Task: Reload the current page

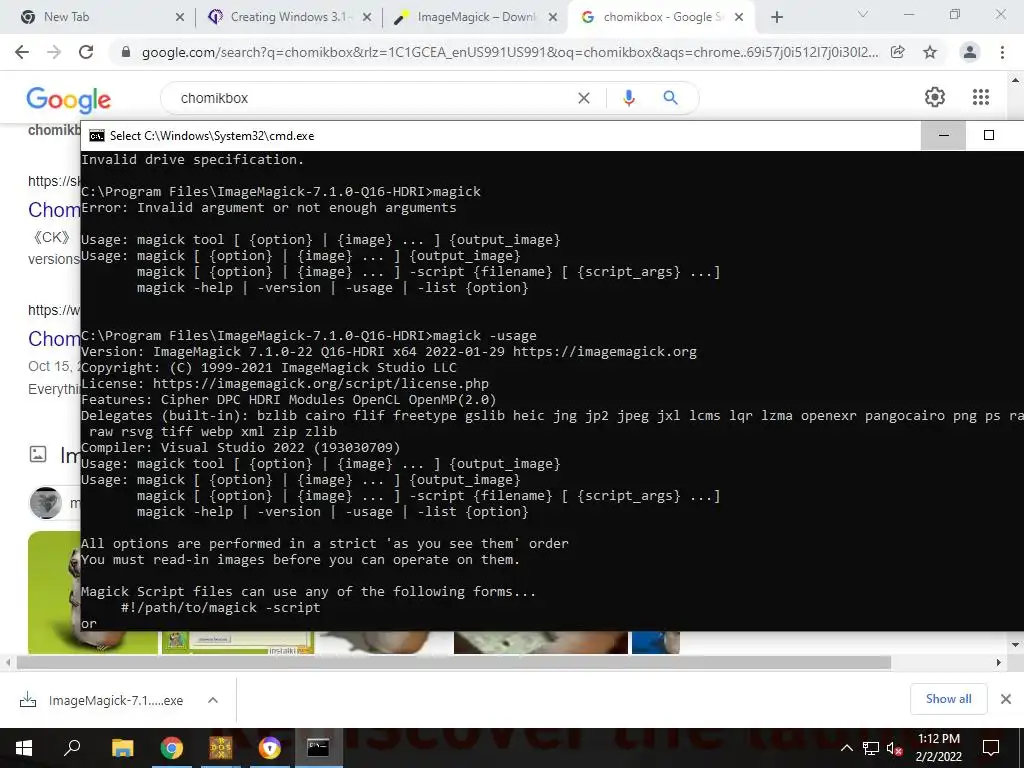Action: [86, 52]
